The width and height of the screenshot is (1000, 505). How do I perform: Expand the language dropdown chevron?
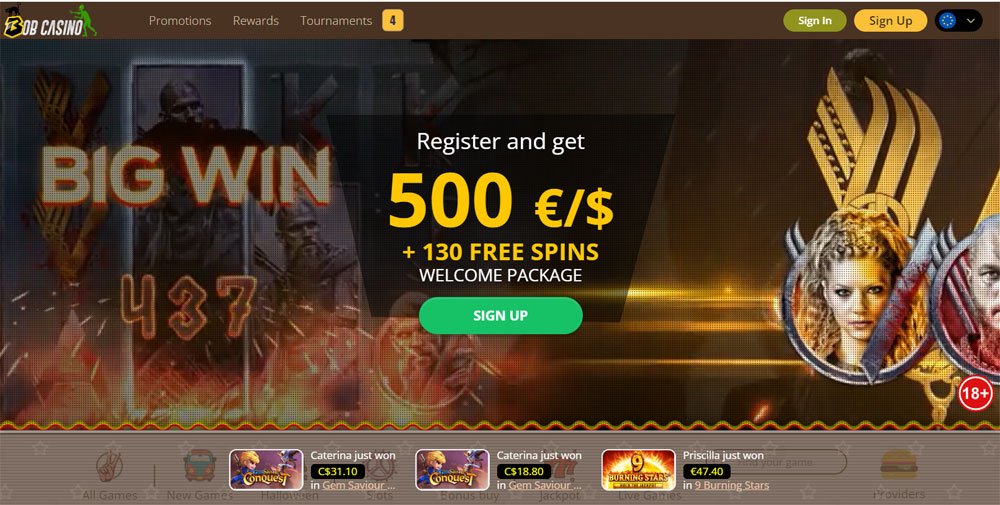click(x=971, y=21)
